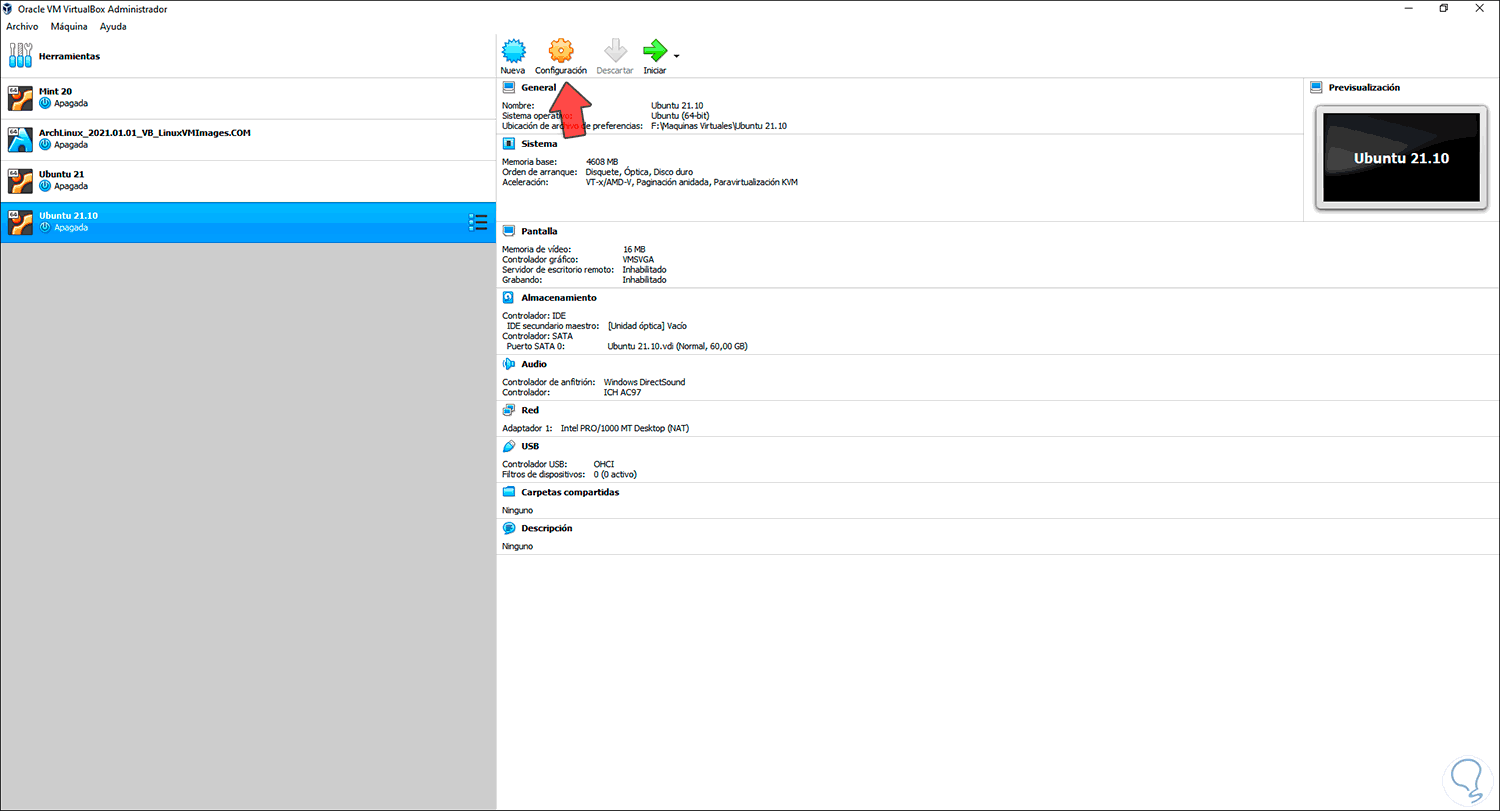The height and width of the screenshot is (811, 1500).
Task: Start the VM with the Iniciar arrow
Action: point(654,51)
